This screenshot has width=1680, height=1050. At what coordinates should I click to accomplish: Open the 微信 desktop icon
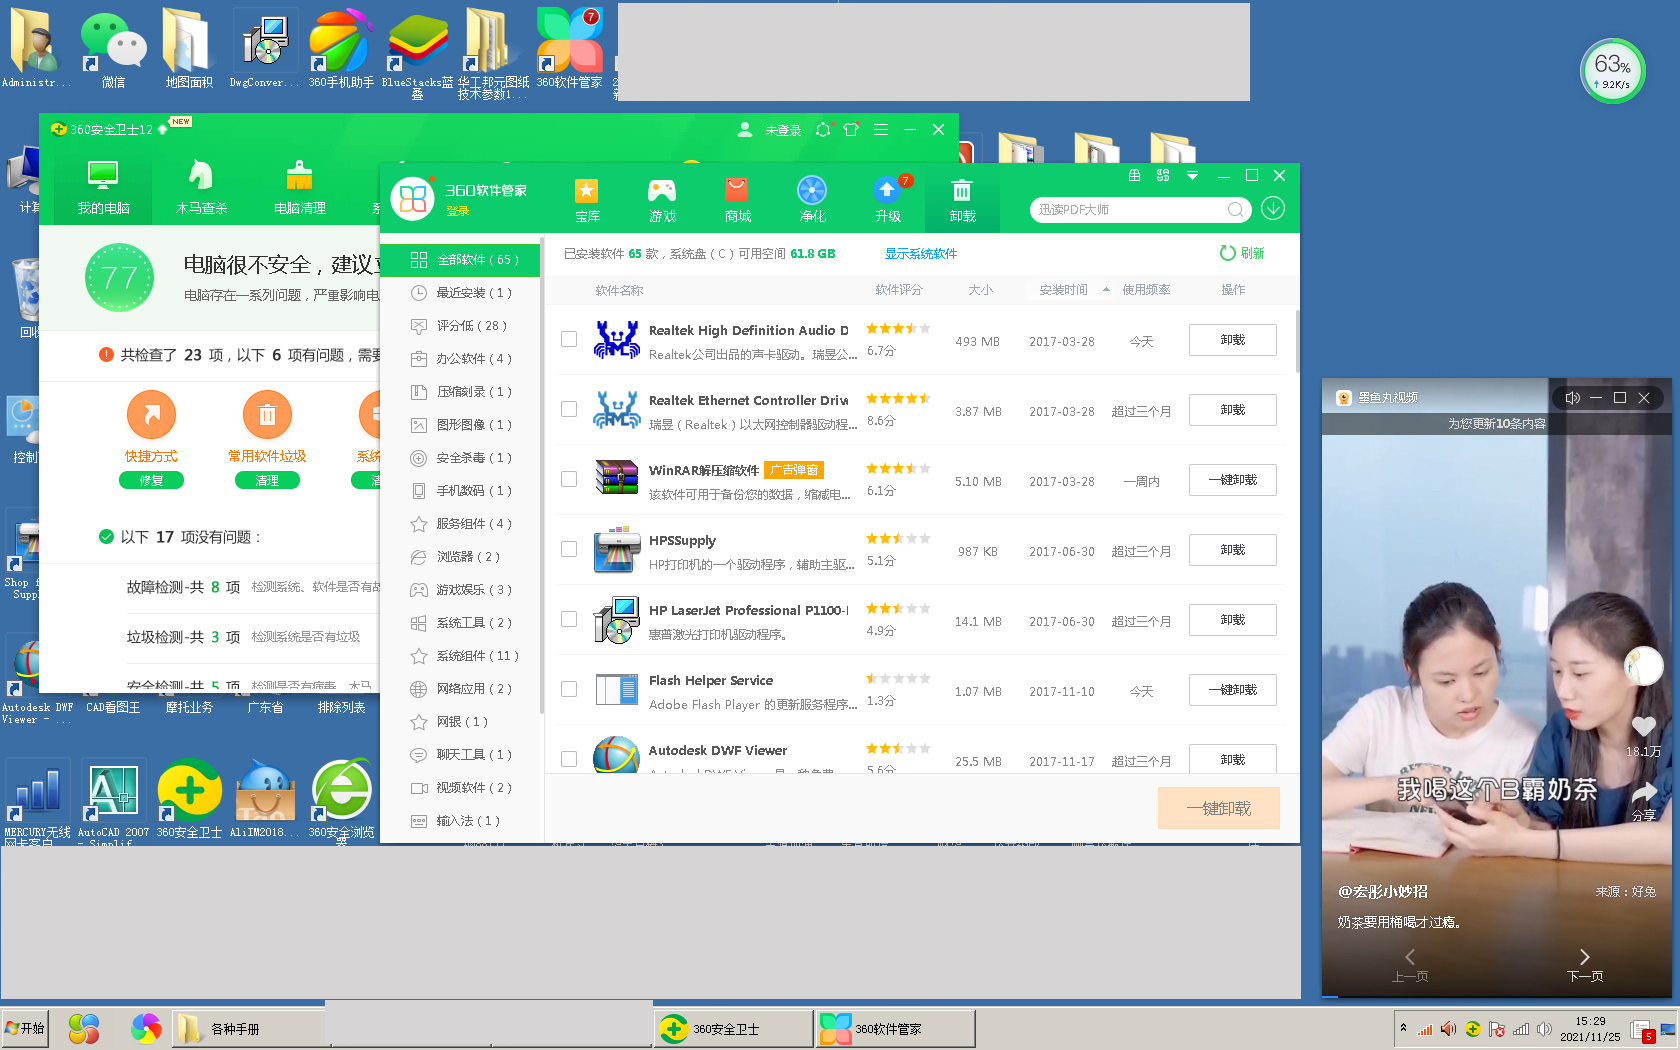[113, 48]
